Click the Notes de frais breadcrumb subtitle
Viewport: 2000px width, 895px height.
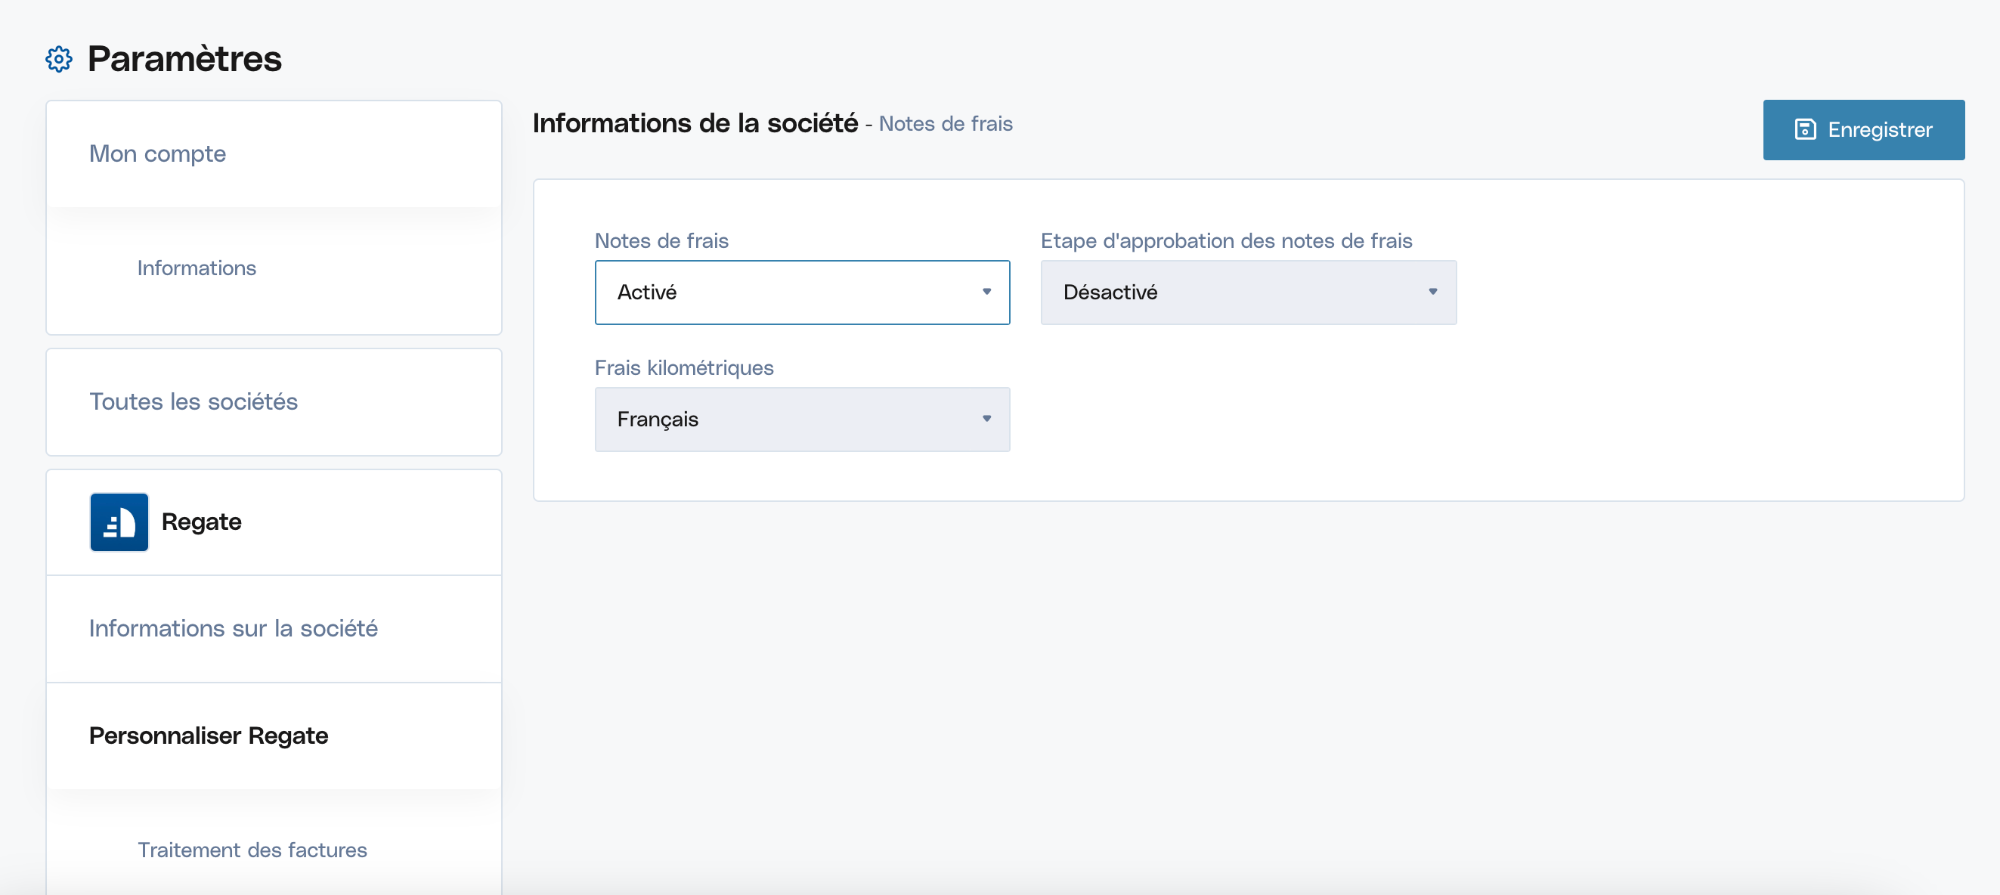point(946,124)
